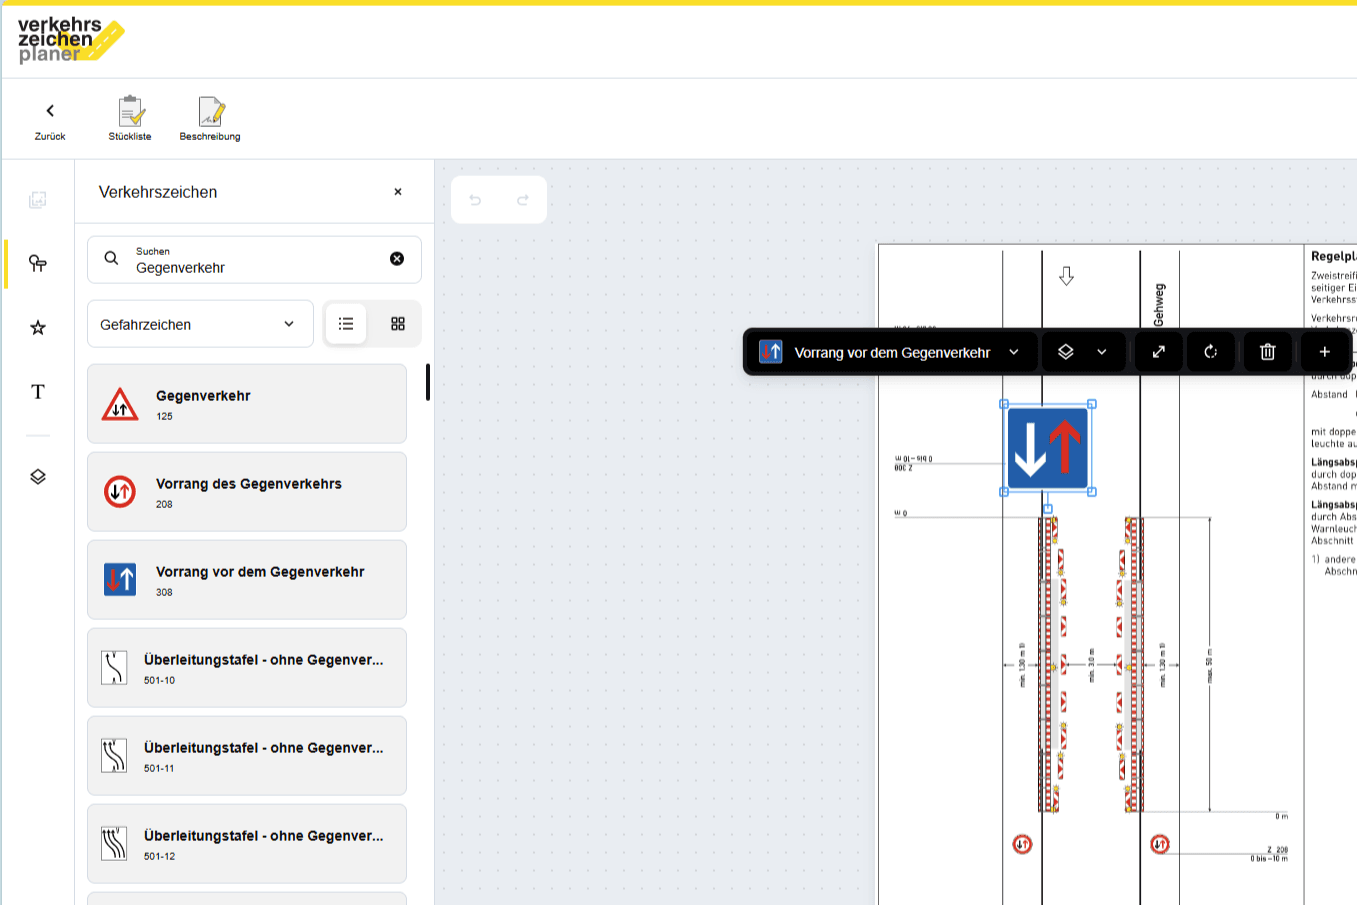Viewport: 1357px width, 905px height.
Task: Click the sign list scrollbar
Action: click(x=428, y=382)
